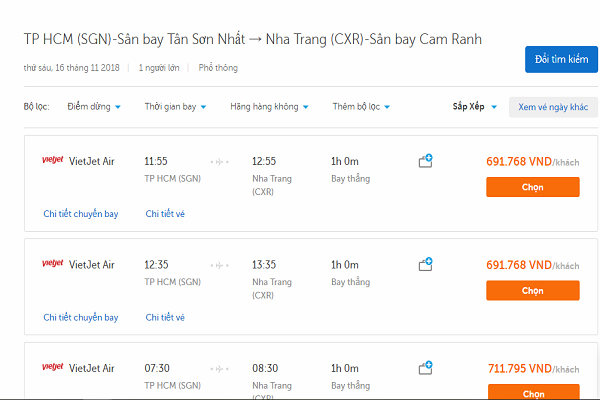Viewport: 600px width, 400px height.
Task: Click the 1 người lớn passenger text
Action: click(x=159, y=68)
